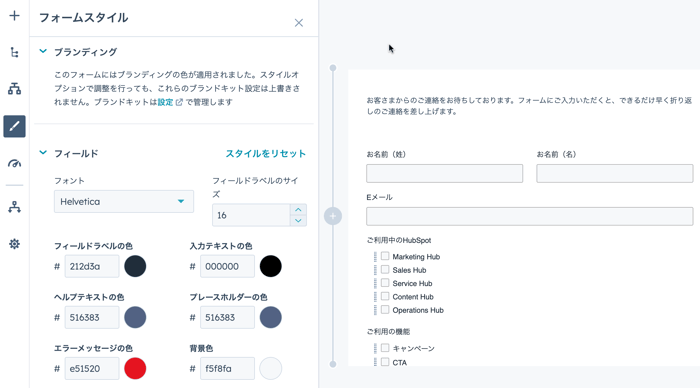
Task: Collapse the ブランディング section
Action: click(43, 51)
